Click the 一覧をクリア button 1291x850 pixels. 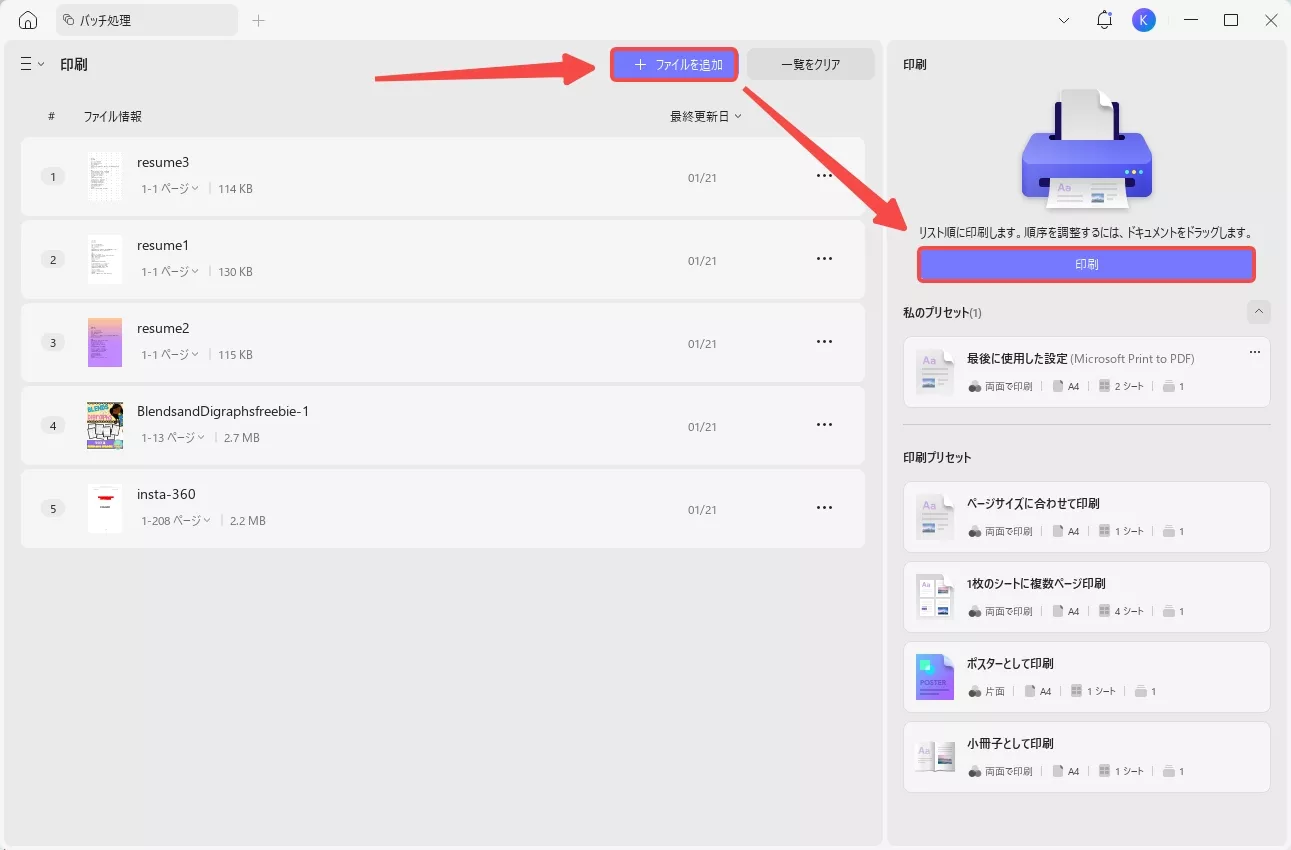[811, 64]
